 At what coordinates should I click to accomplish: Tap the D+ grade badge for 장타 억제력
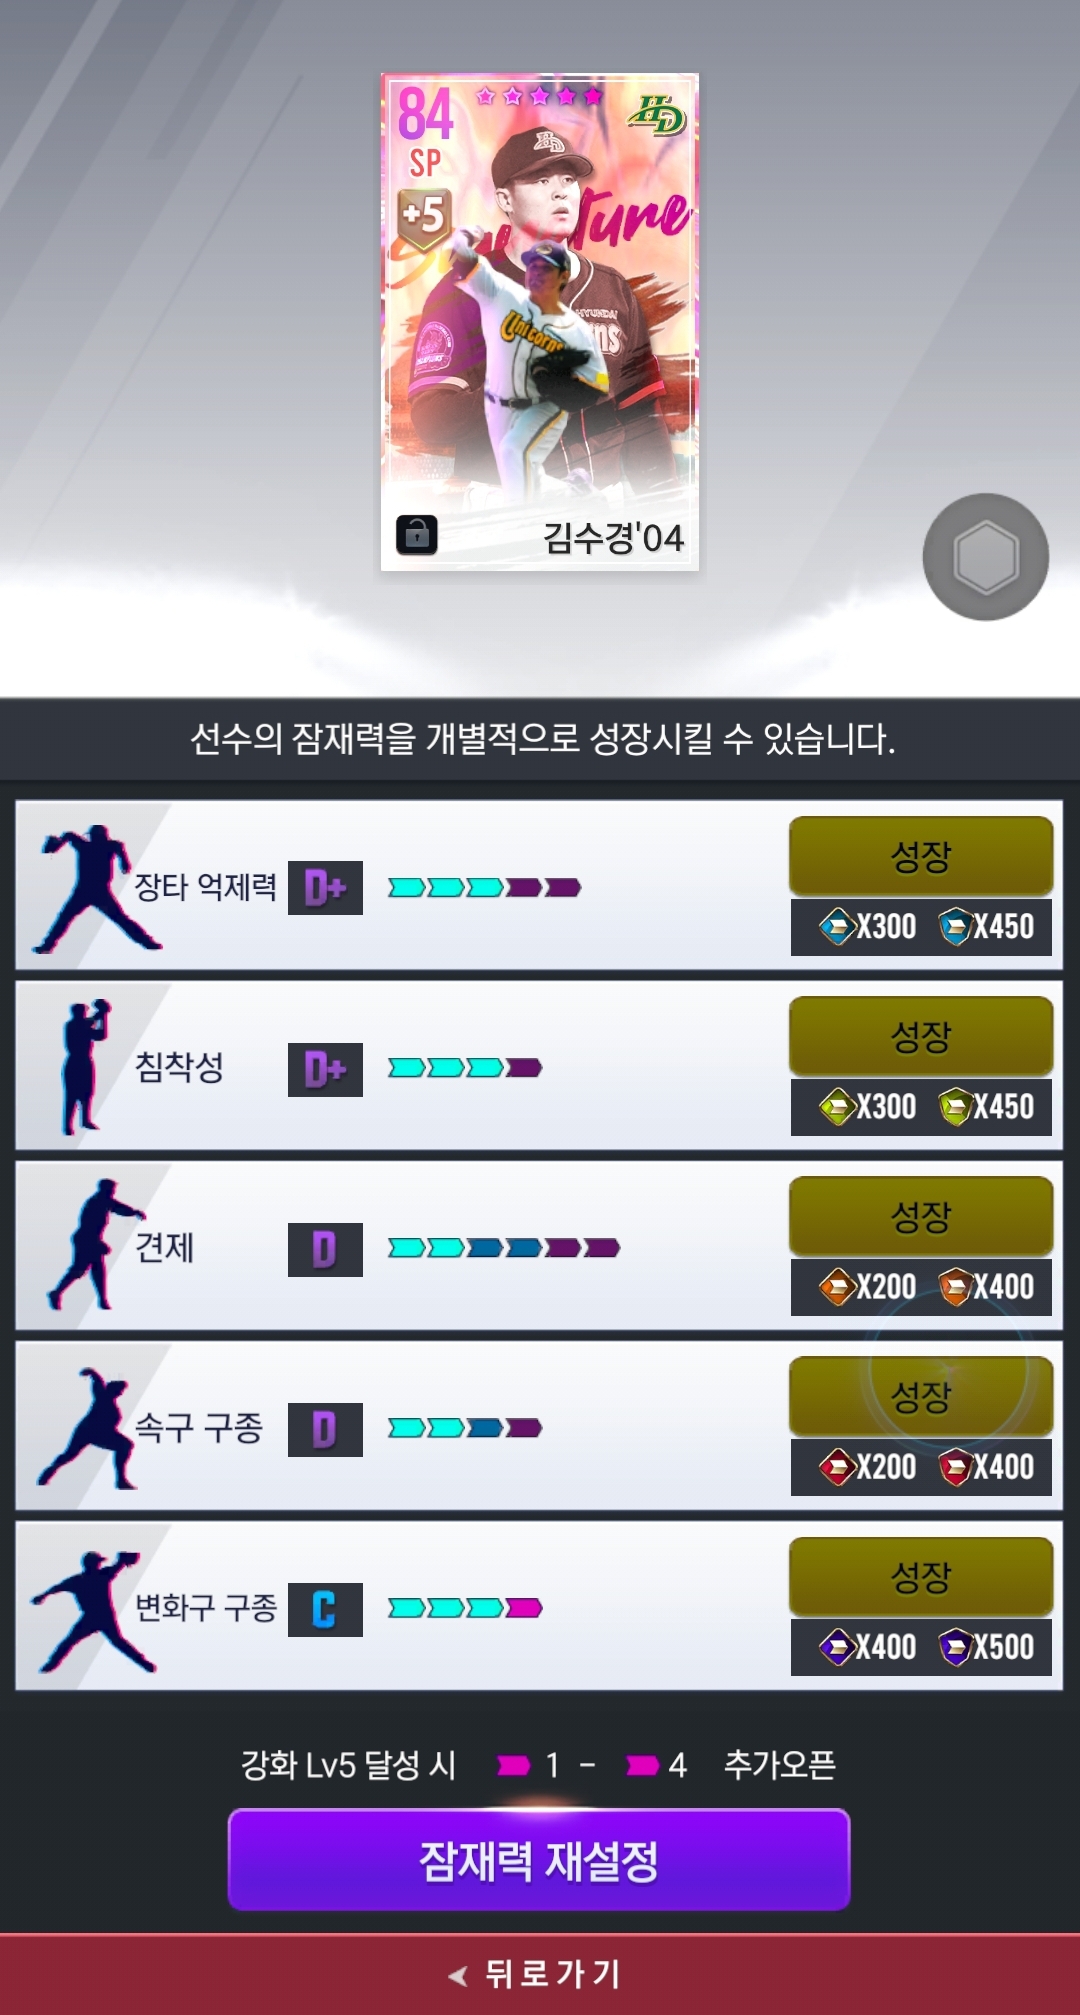(x=325, y=888)
